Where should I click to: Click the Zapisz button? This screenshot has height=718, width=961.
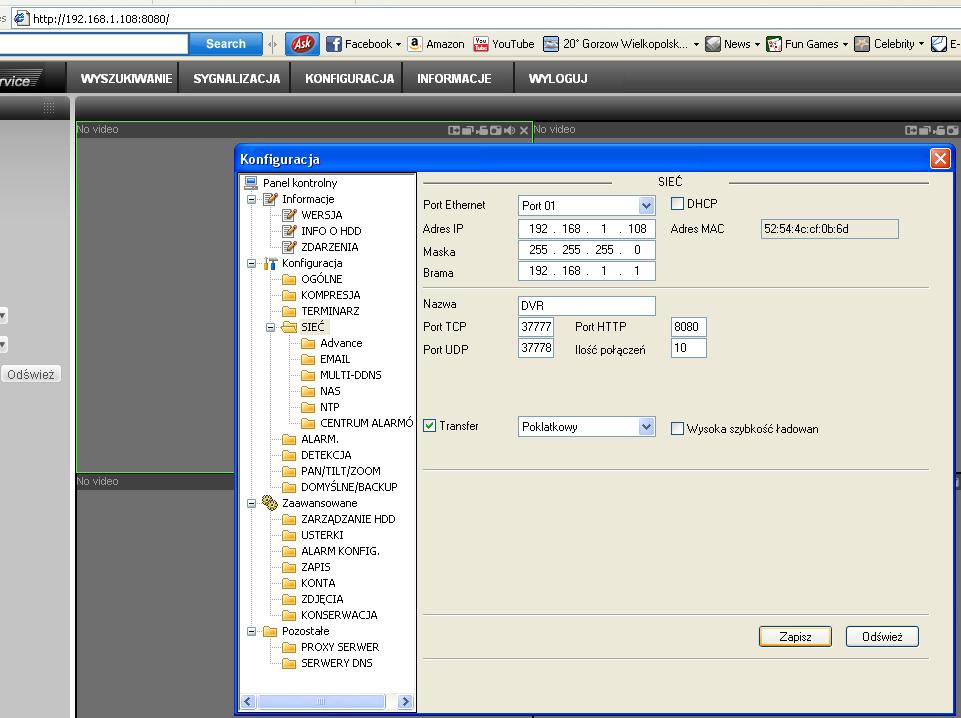(x=796, y=637)
